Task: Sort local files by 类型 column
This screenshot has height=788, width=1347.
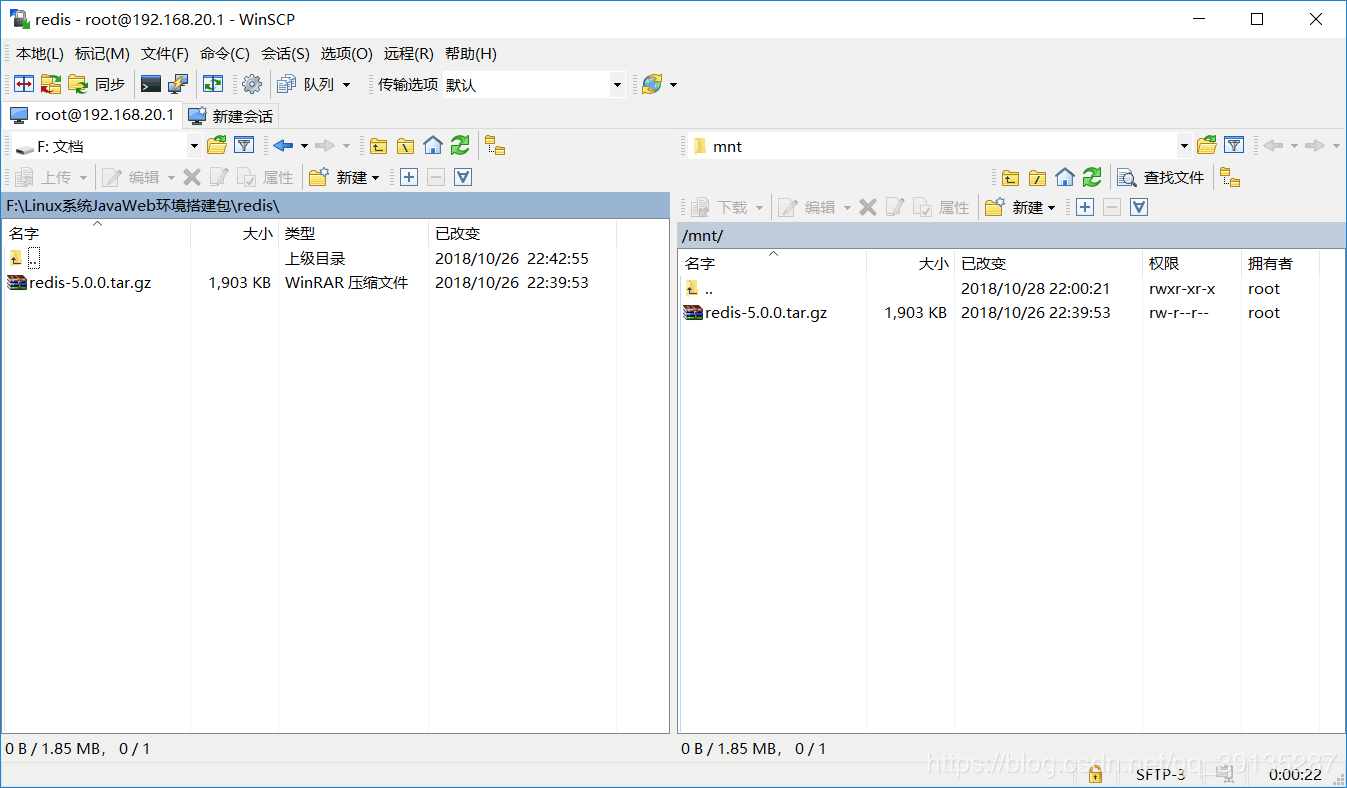Action: (353, 233)
